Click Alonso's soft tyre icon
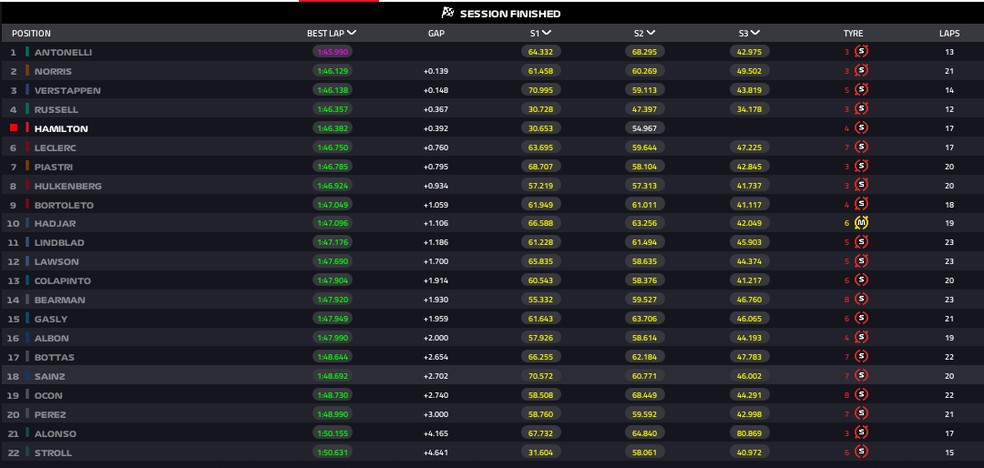984x468 pixels. [862, 433]
